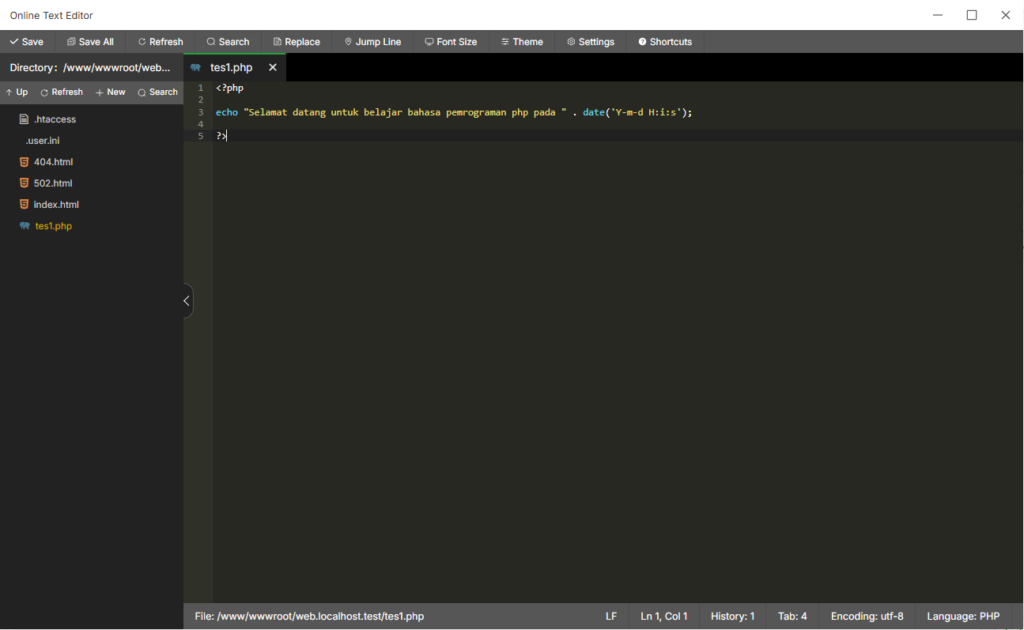Search files in the directory panel
Screen dimensions: 1024x630
[x=157, y=92]
